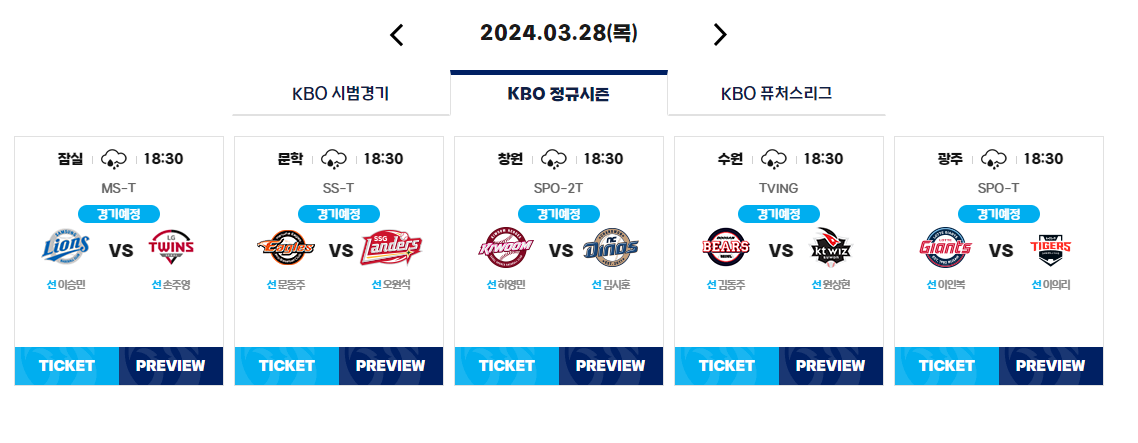The image size is (1138, 443).
Task: Open PREVIEW for Giants vs Tigers game
Action: [x=1051, y=366]
